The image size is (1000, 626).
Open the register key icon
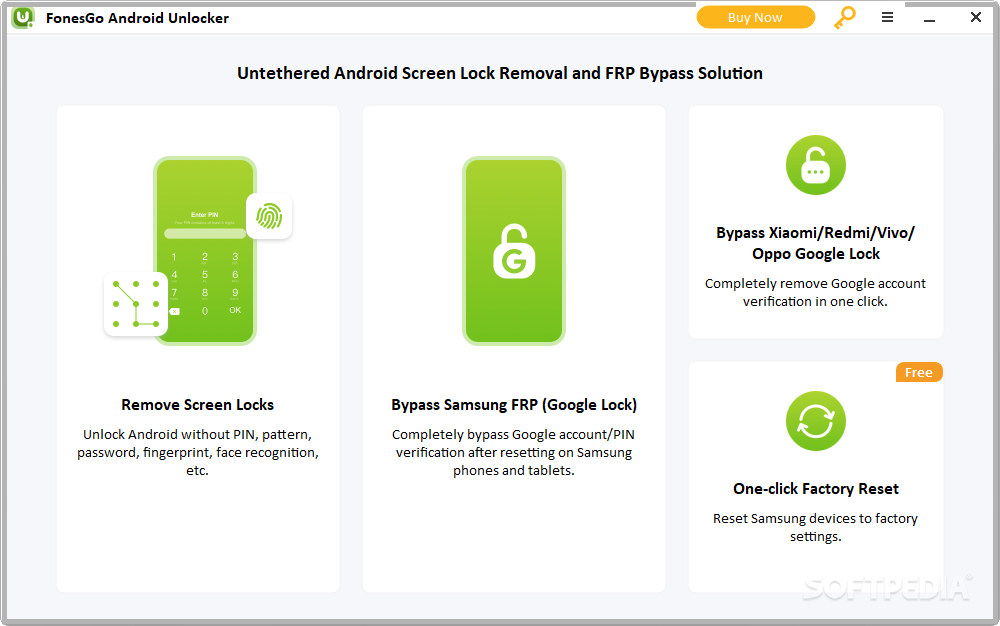844,18
